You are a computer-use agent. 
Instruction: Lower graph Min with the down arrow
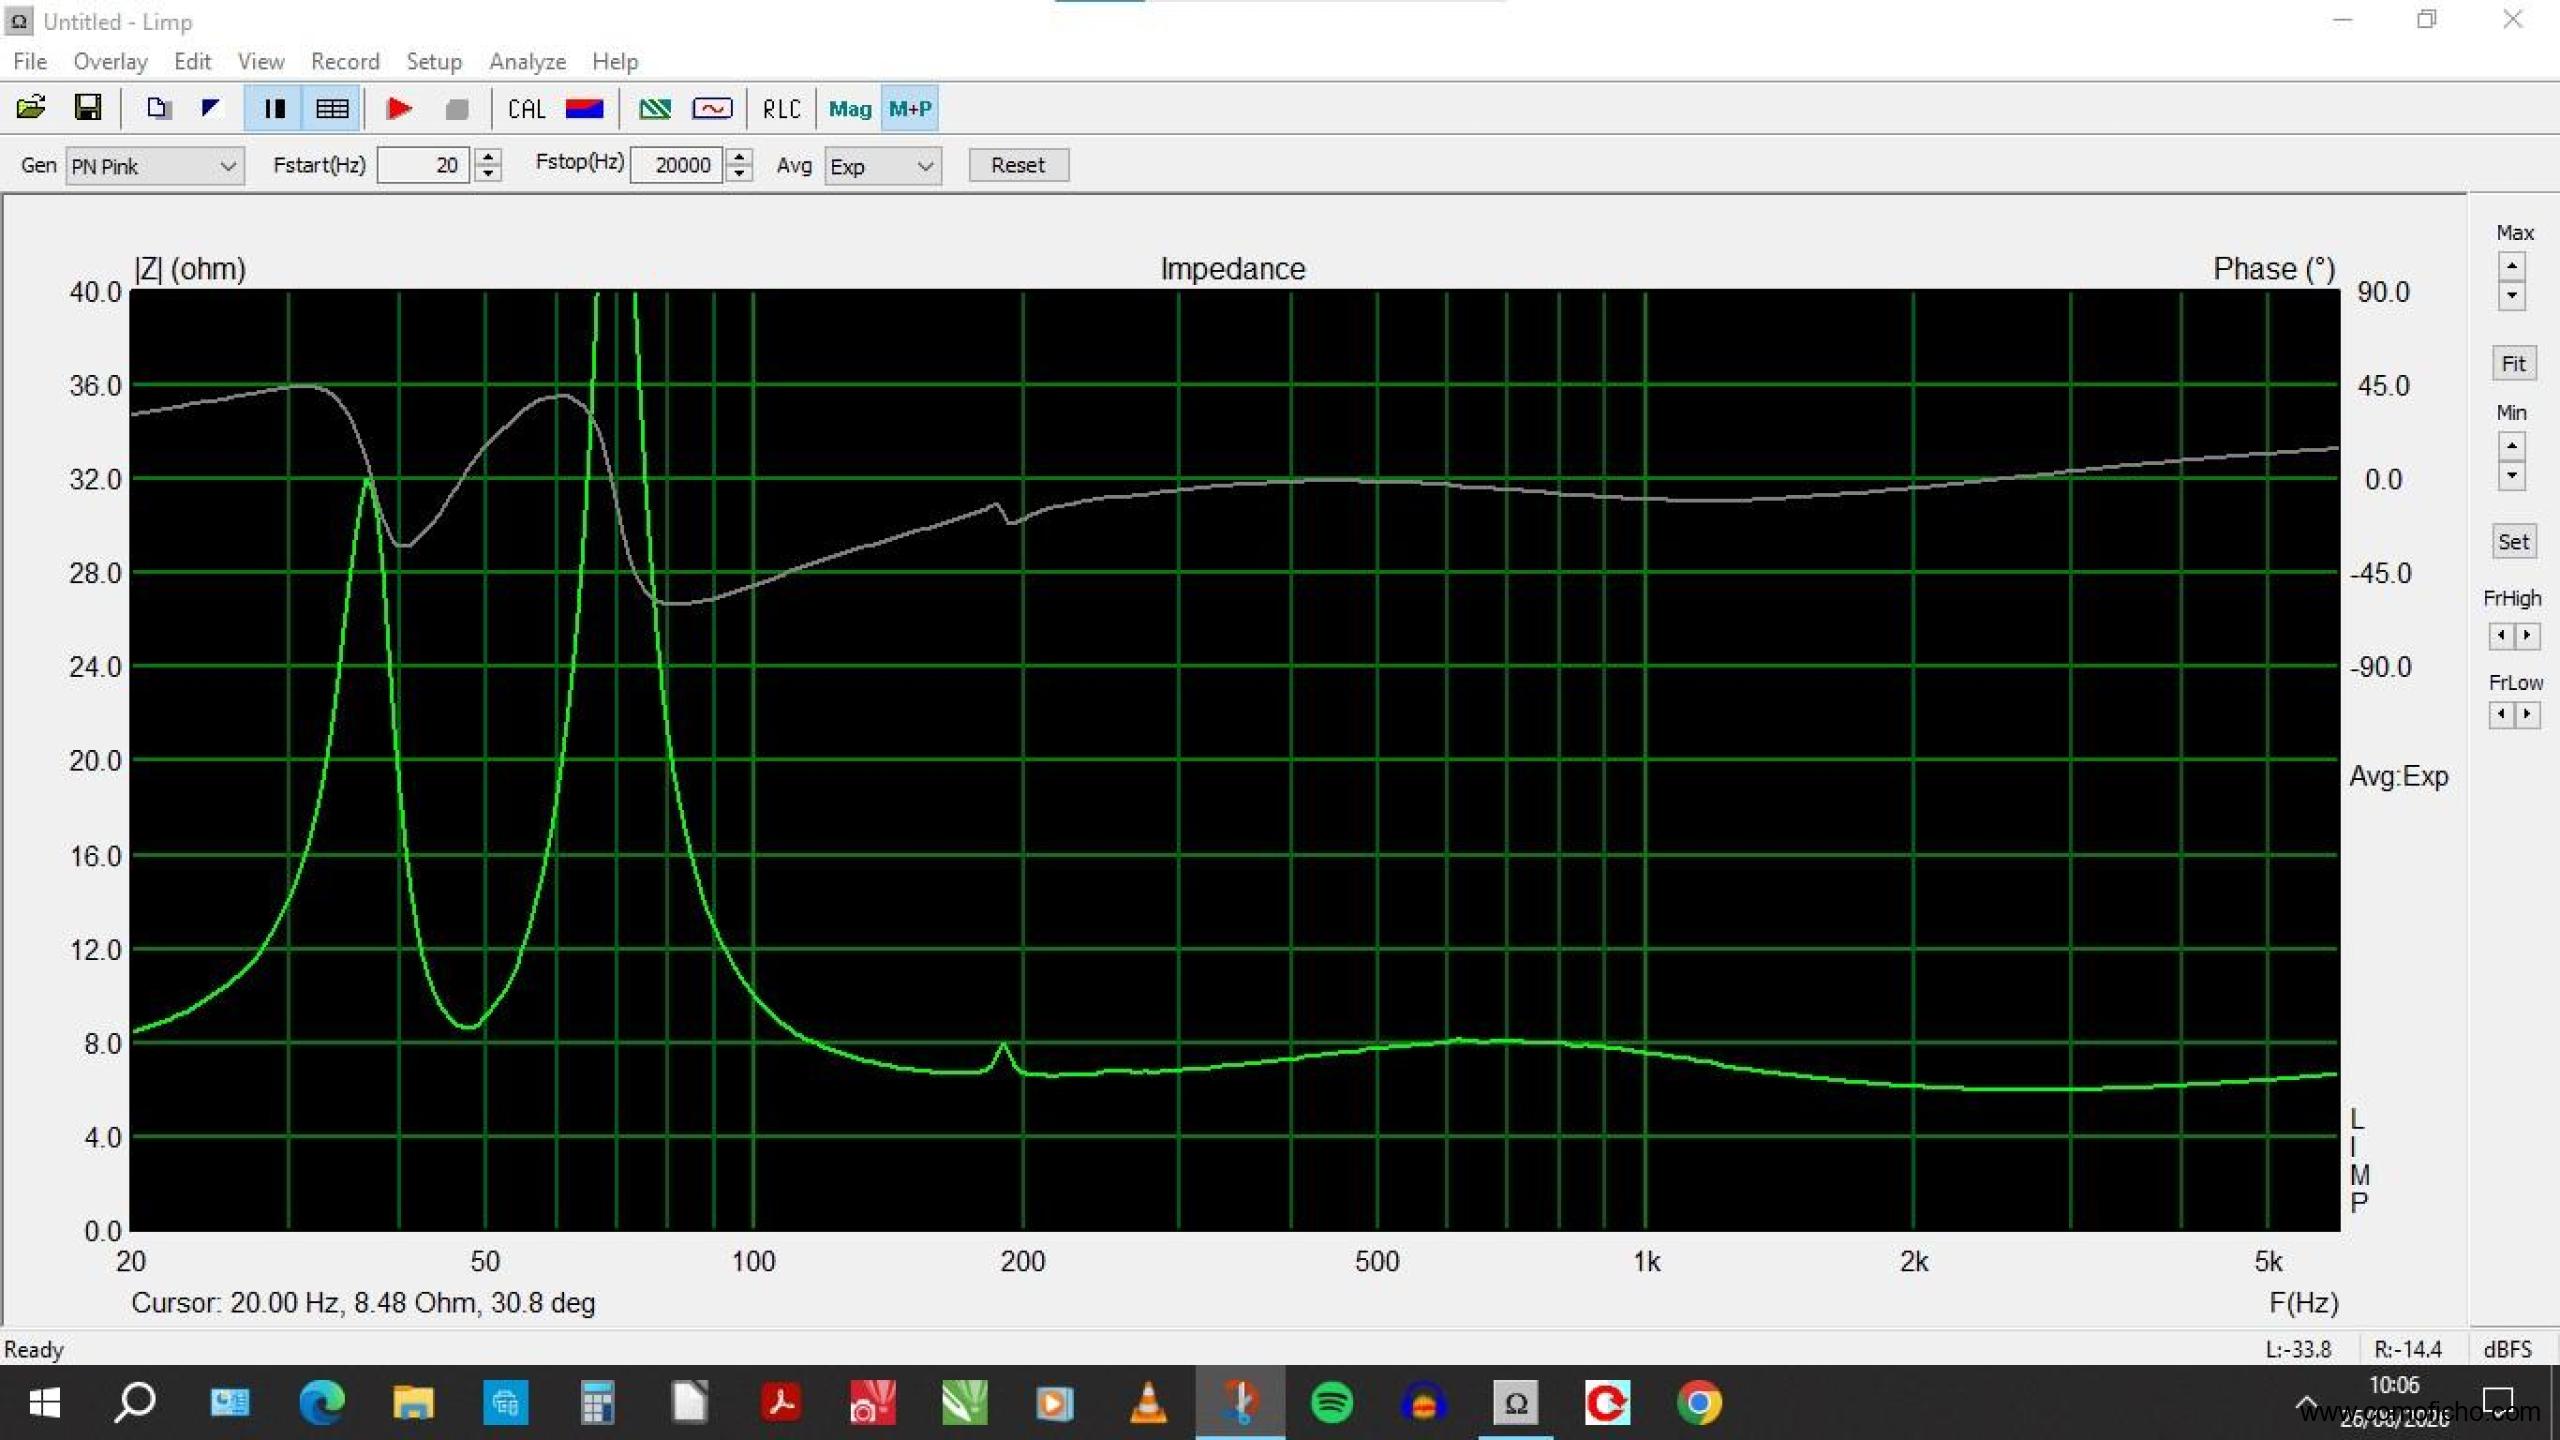pos(2511,475)
